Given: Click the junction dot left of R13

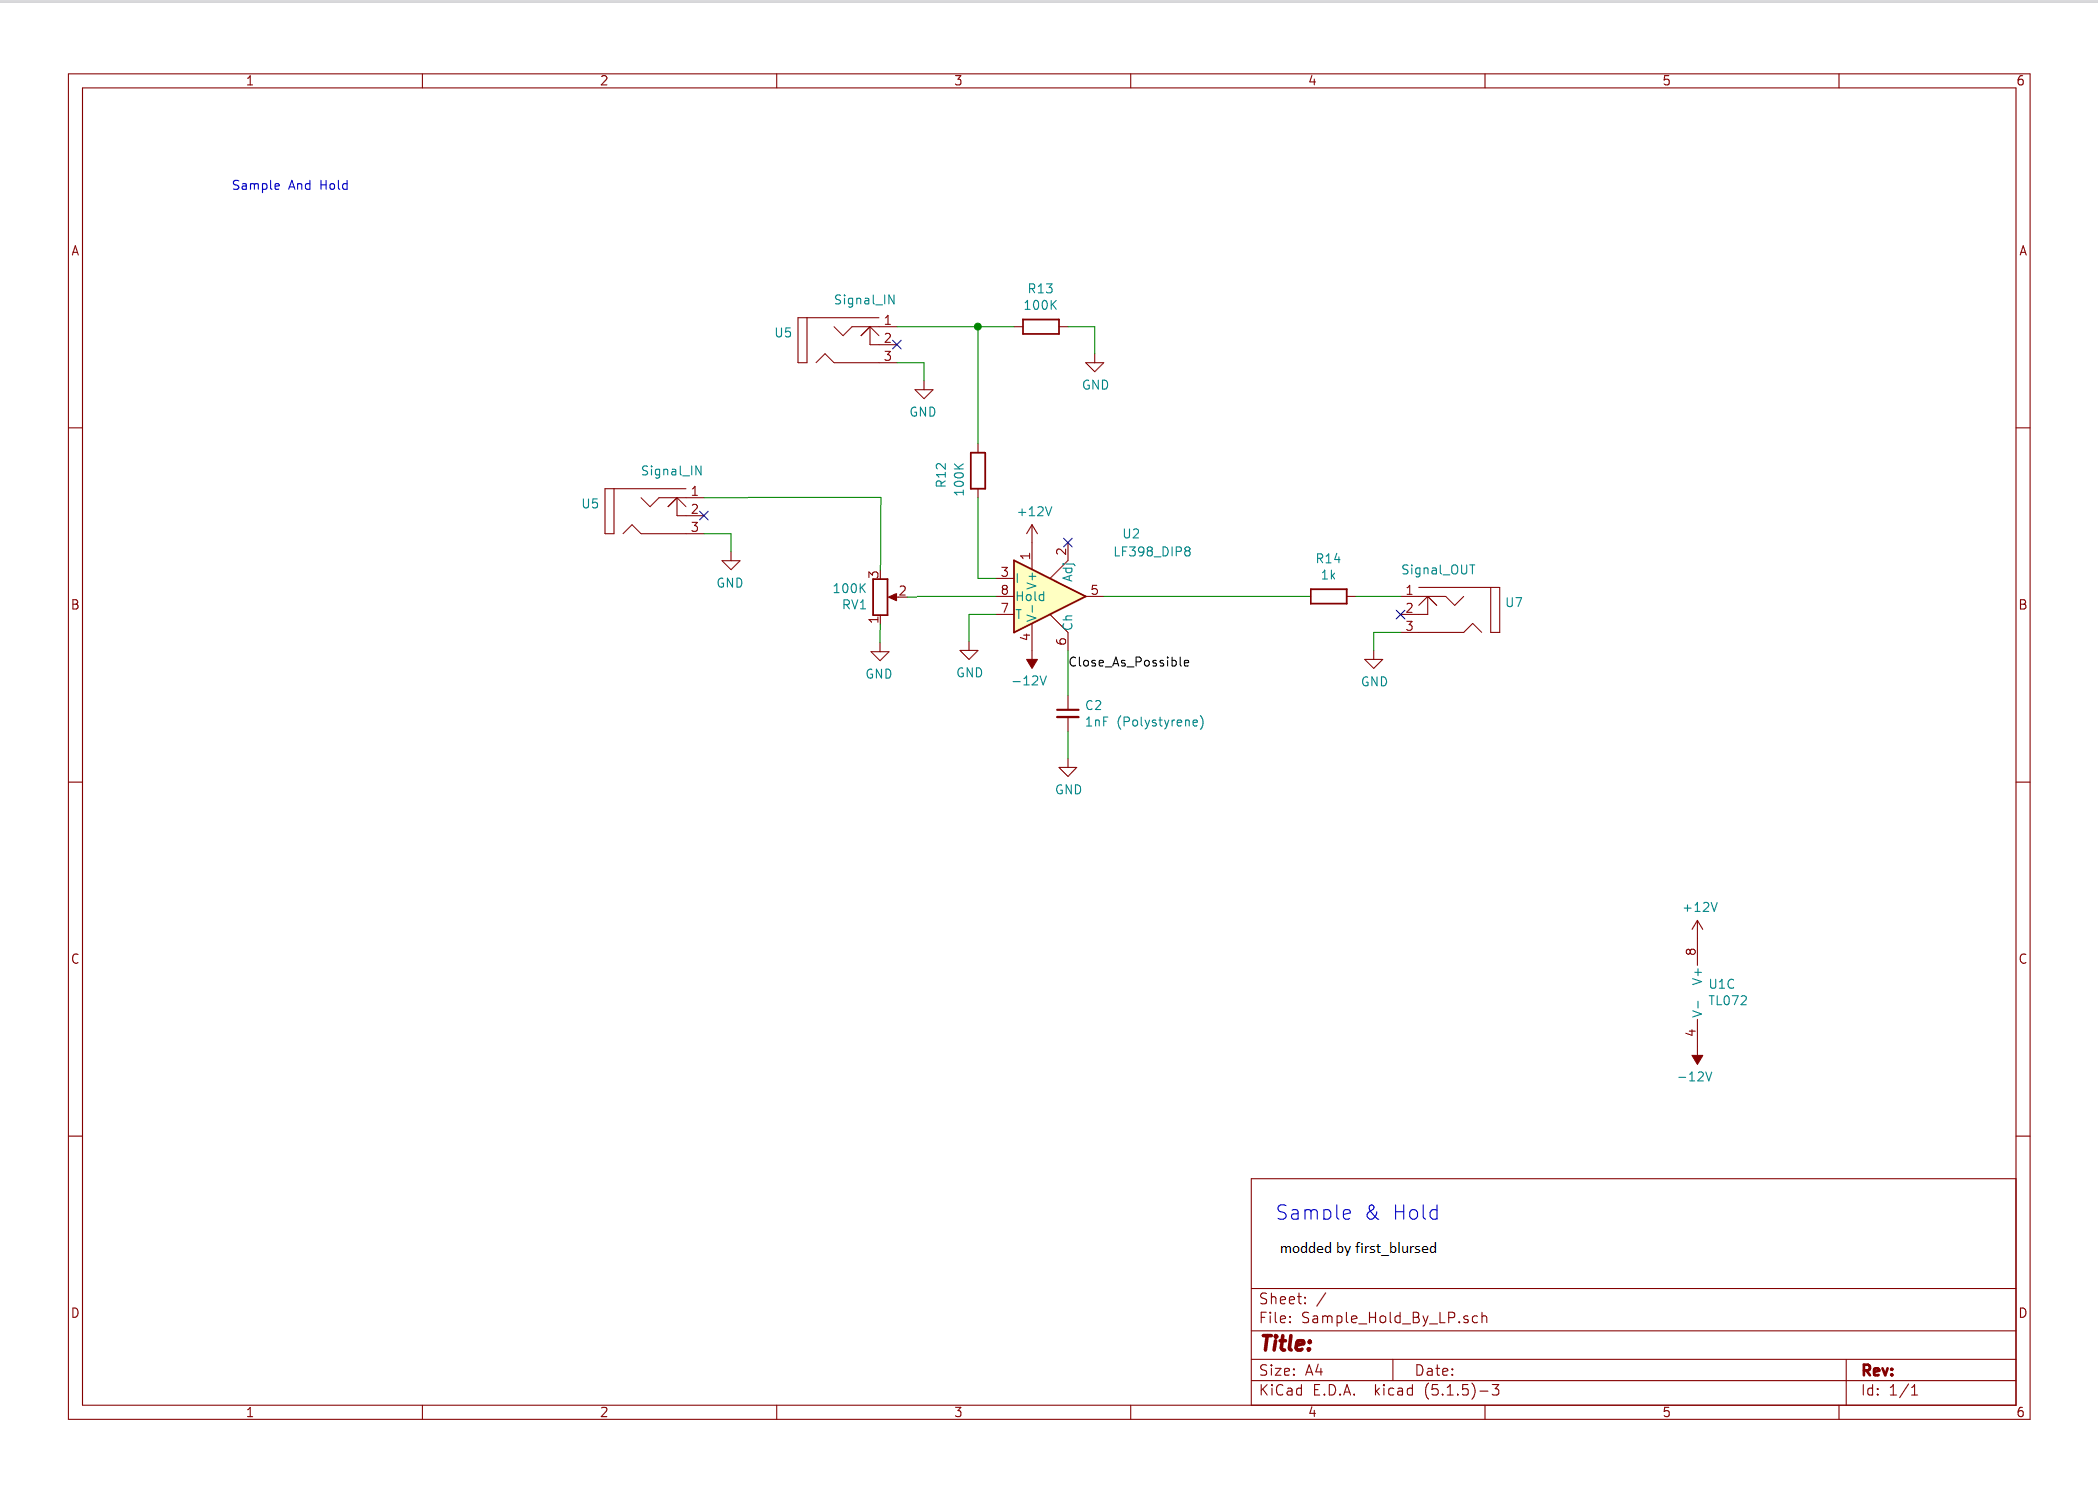Looking at the screenshot, I should 978,327.
